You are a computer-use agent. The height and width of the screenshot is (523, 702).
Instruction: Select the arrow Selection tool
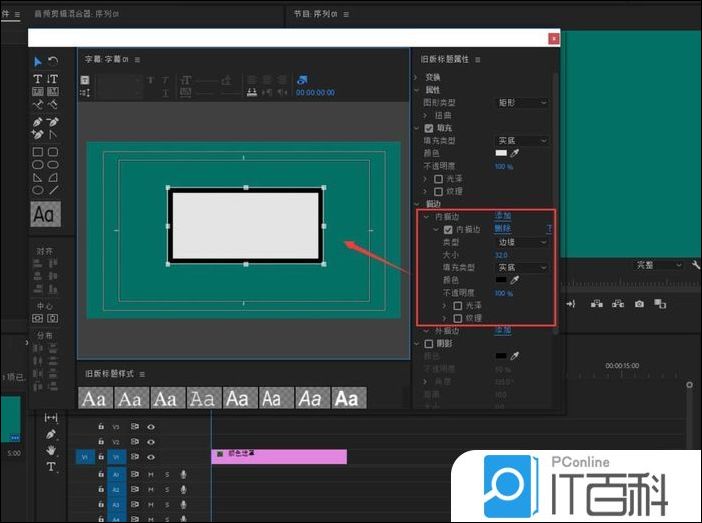[38, 62]
